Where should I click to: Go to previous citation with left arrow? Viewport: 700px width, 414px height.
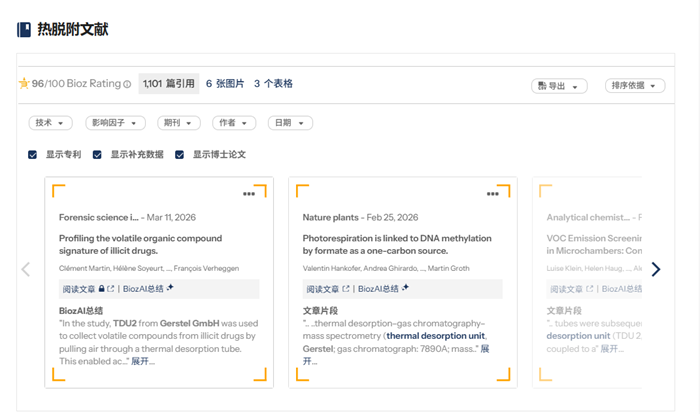(26, 269)
